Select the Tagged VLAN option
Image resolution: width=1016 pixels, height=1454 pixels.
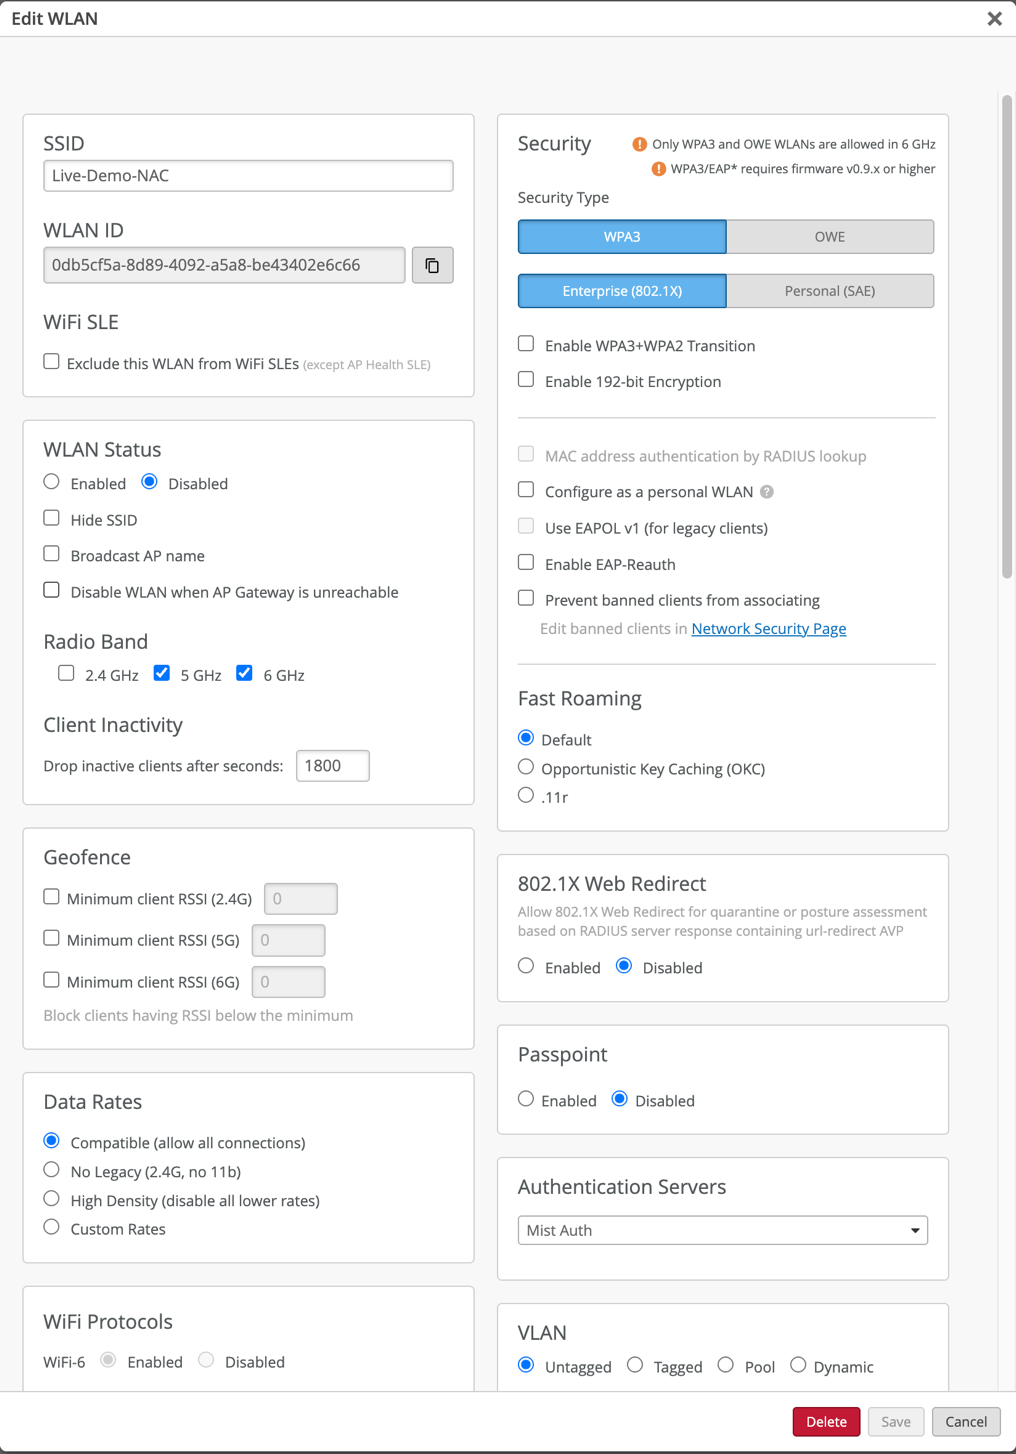click(x=635, y=1365)
